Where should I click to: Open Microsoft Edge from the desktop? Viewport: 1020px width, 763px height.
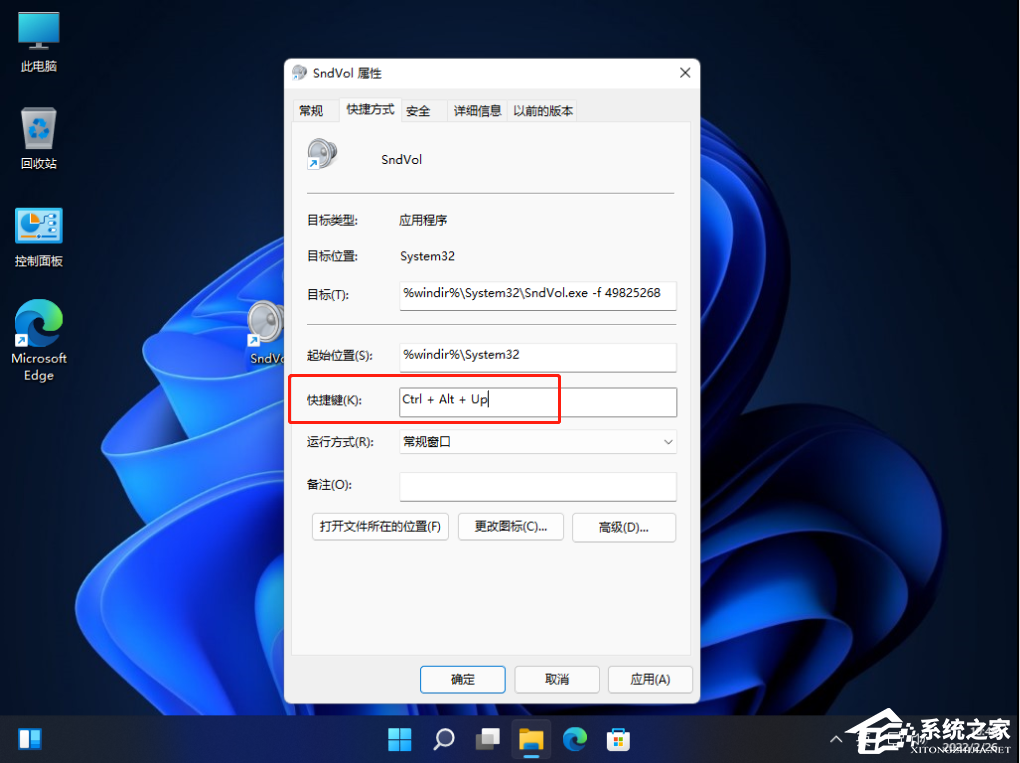pos(37,330)
